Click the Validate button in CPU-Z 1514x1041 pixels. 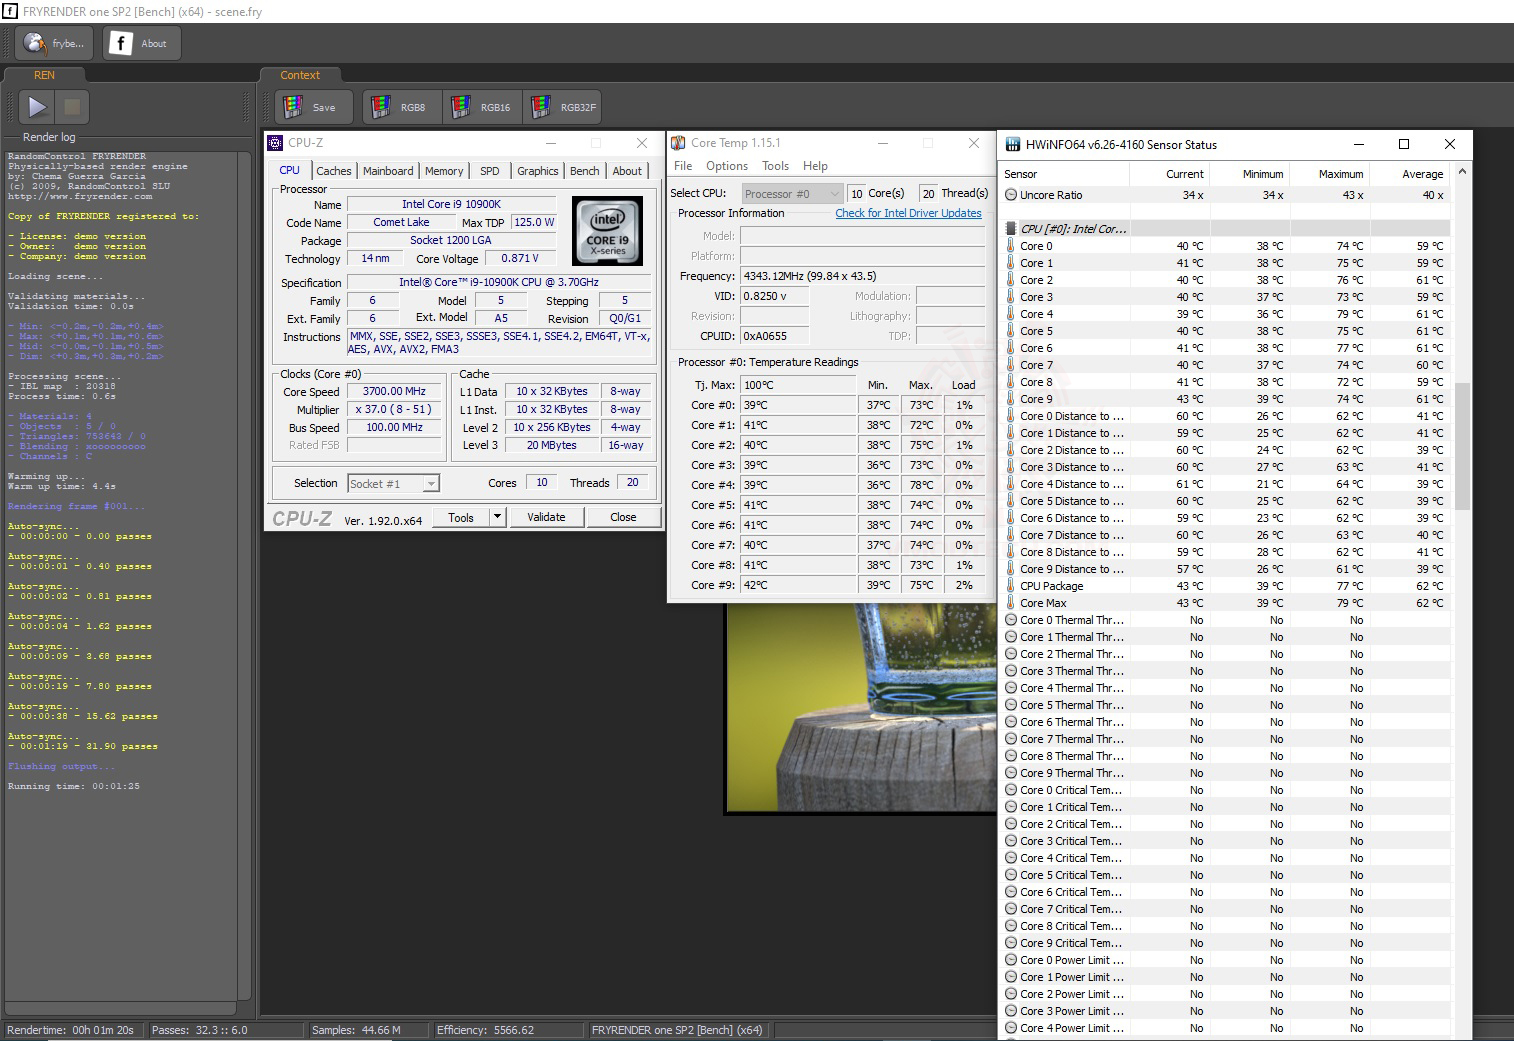click(x=546, y=517)
